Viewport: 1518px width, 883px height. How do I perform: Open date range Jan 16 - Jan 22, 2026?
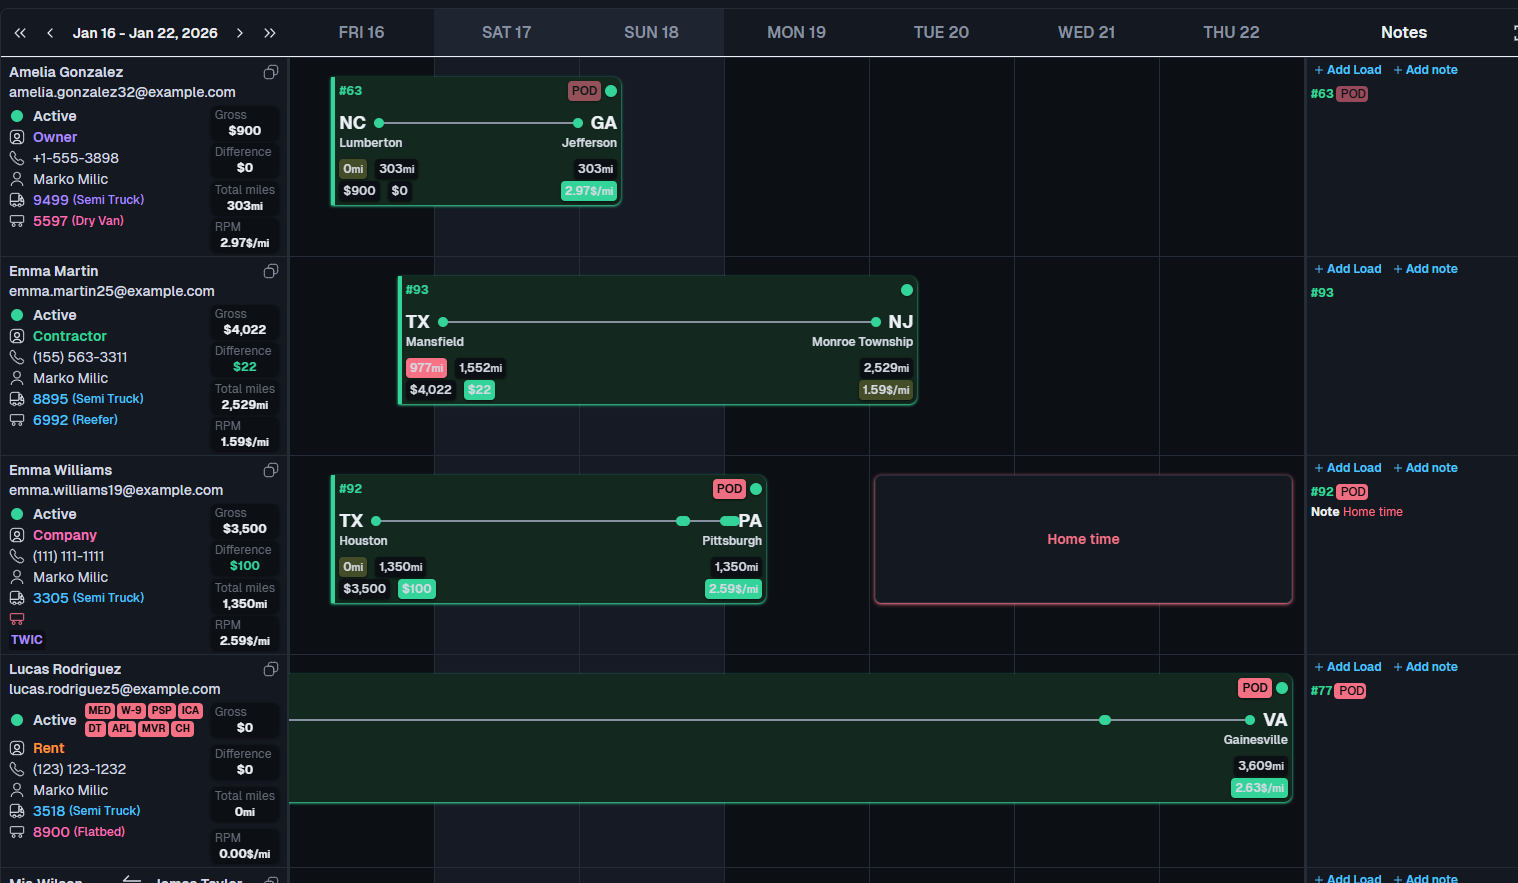(x=145, y=33)
